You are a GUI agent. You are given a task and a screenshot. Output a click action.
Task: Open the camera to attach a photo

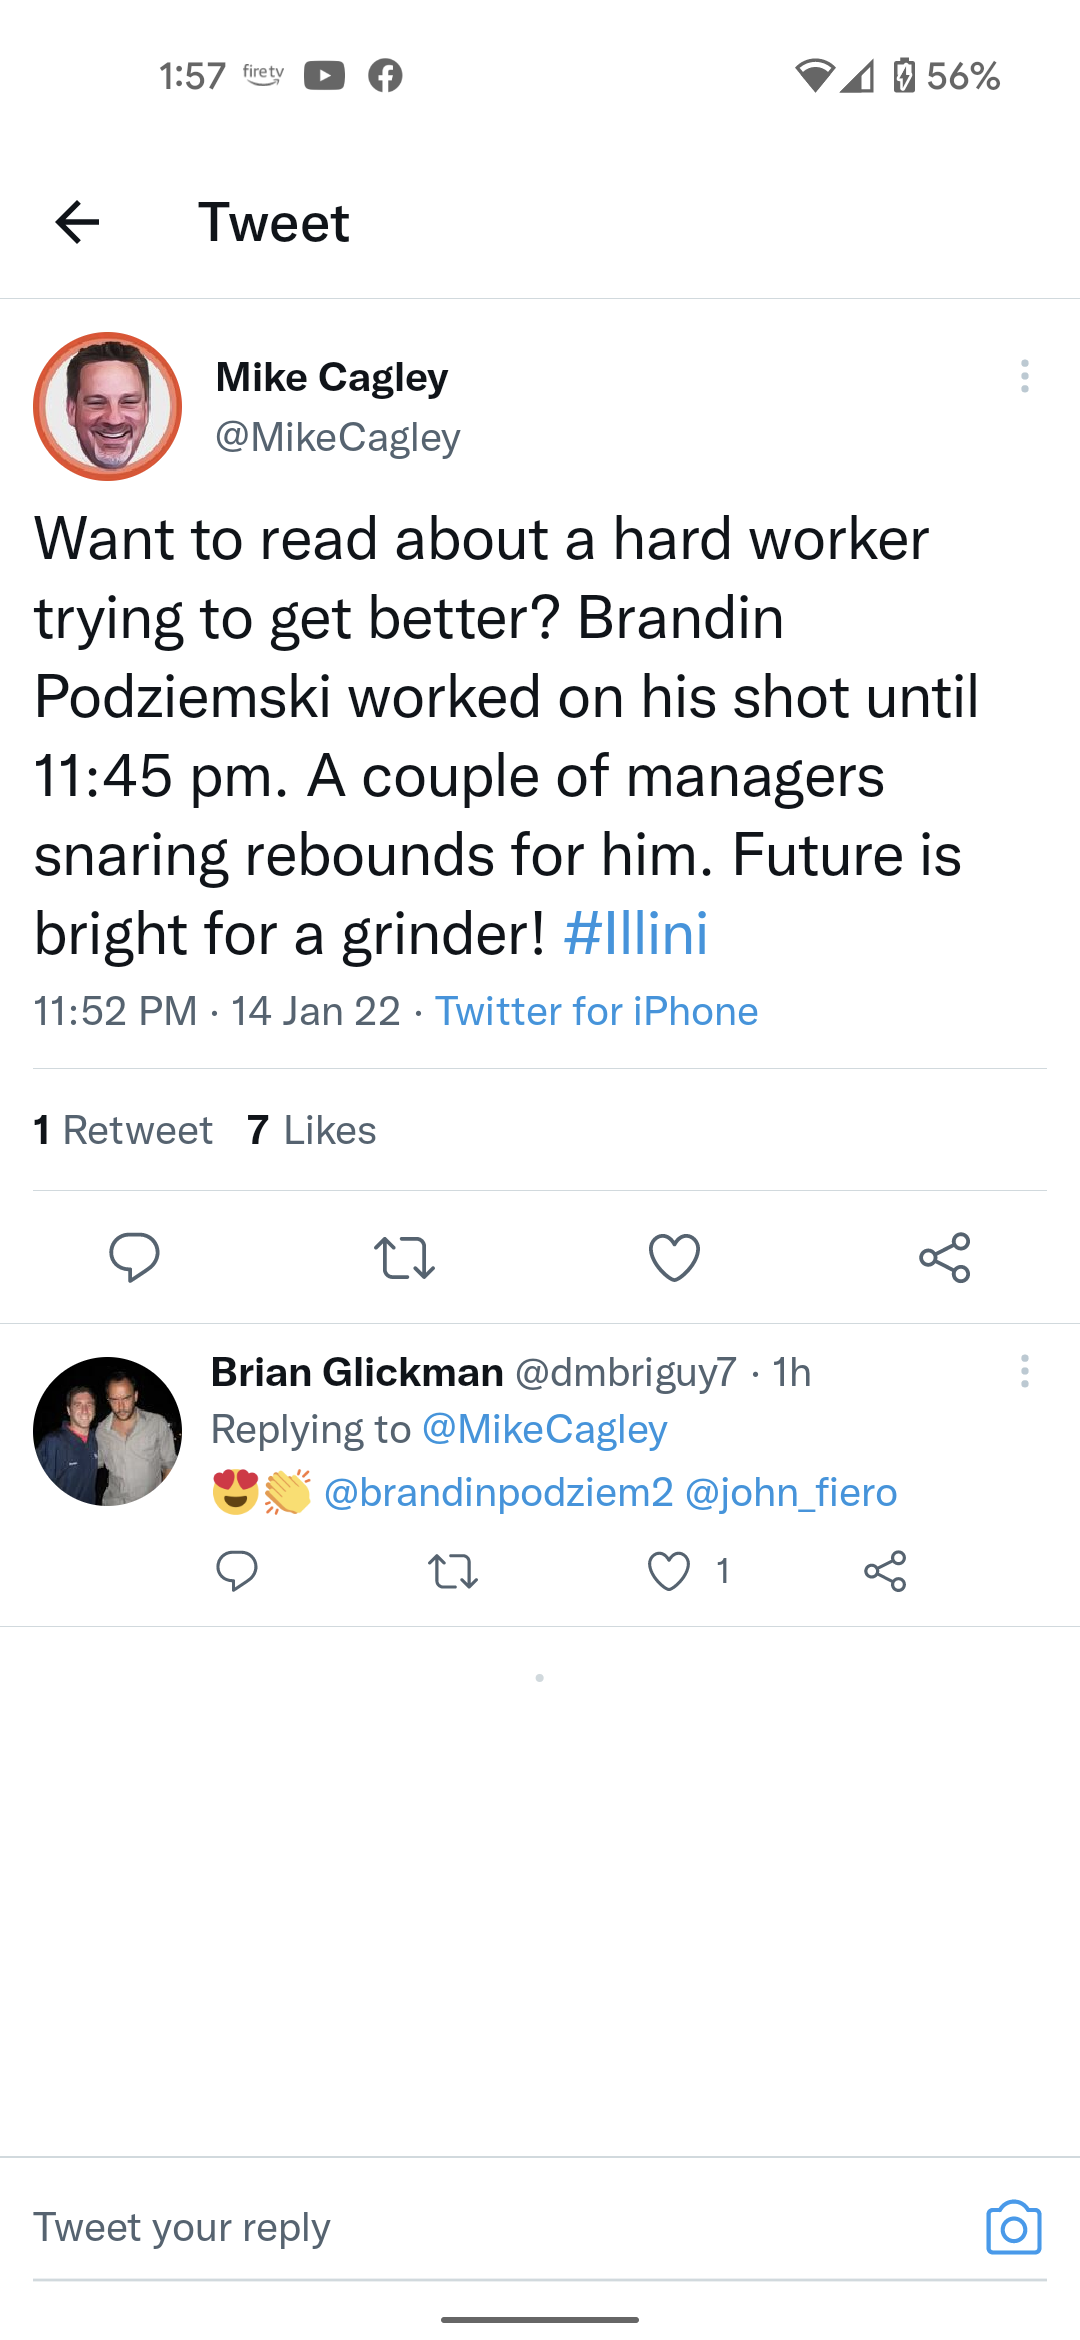coord(1013,2228)
